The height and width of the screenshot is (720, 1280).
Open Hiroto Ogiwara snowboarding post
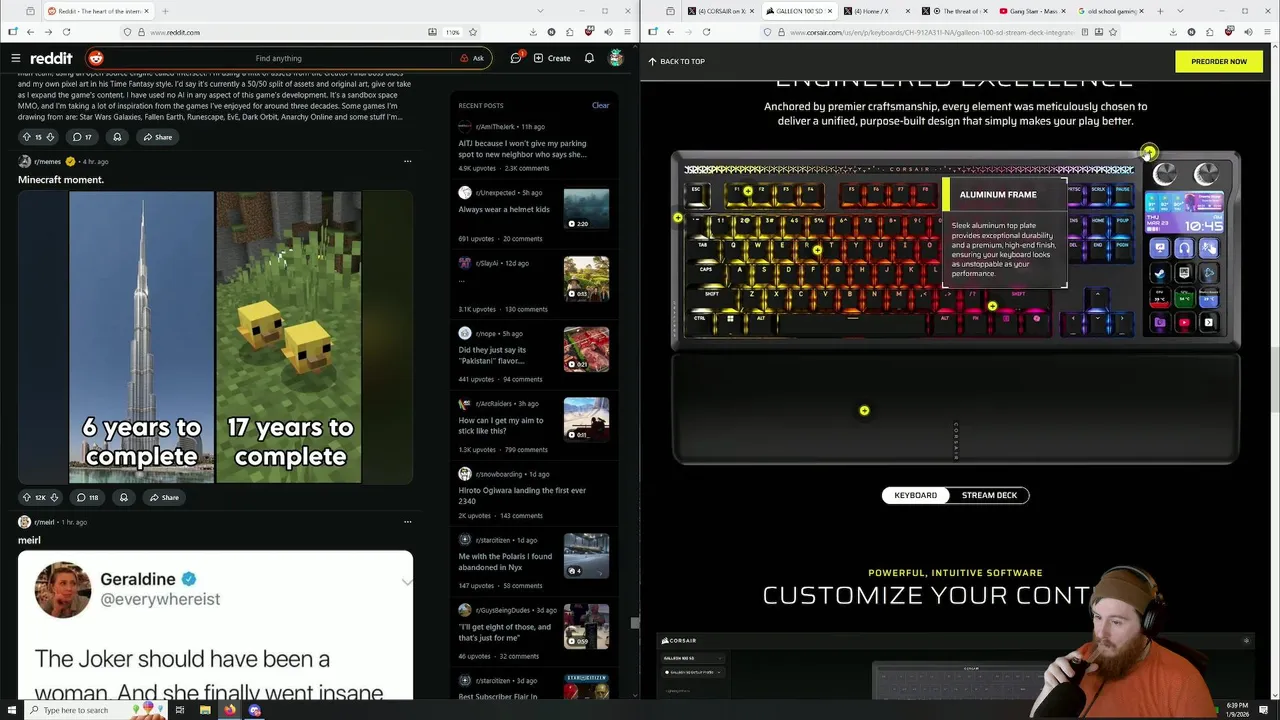pyautogui.click(x=522, y=496)
